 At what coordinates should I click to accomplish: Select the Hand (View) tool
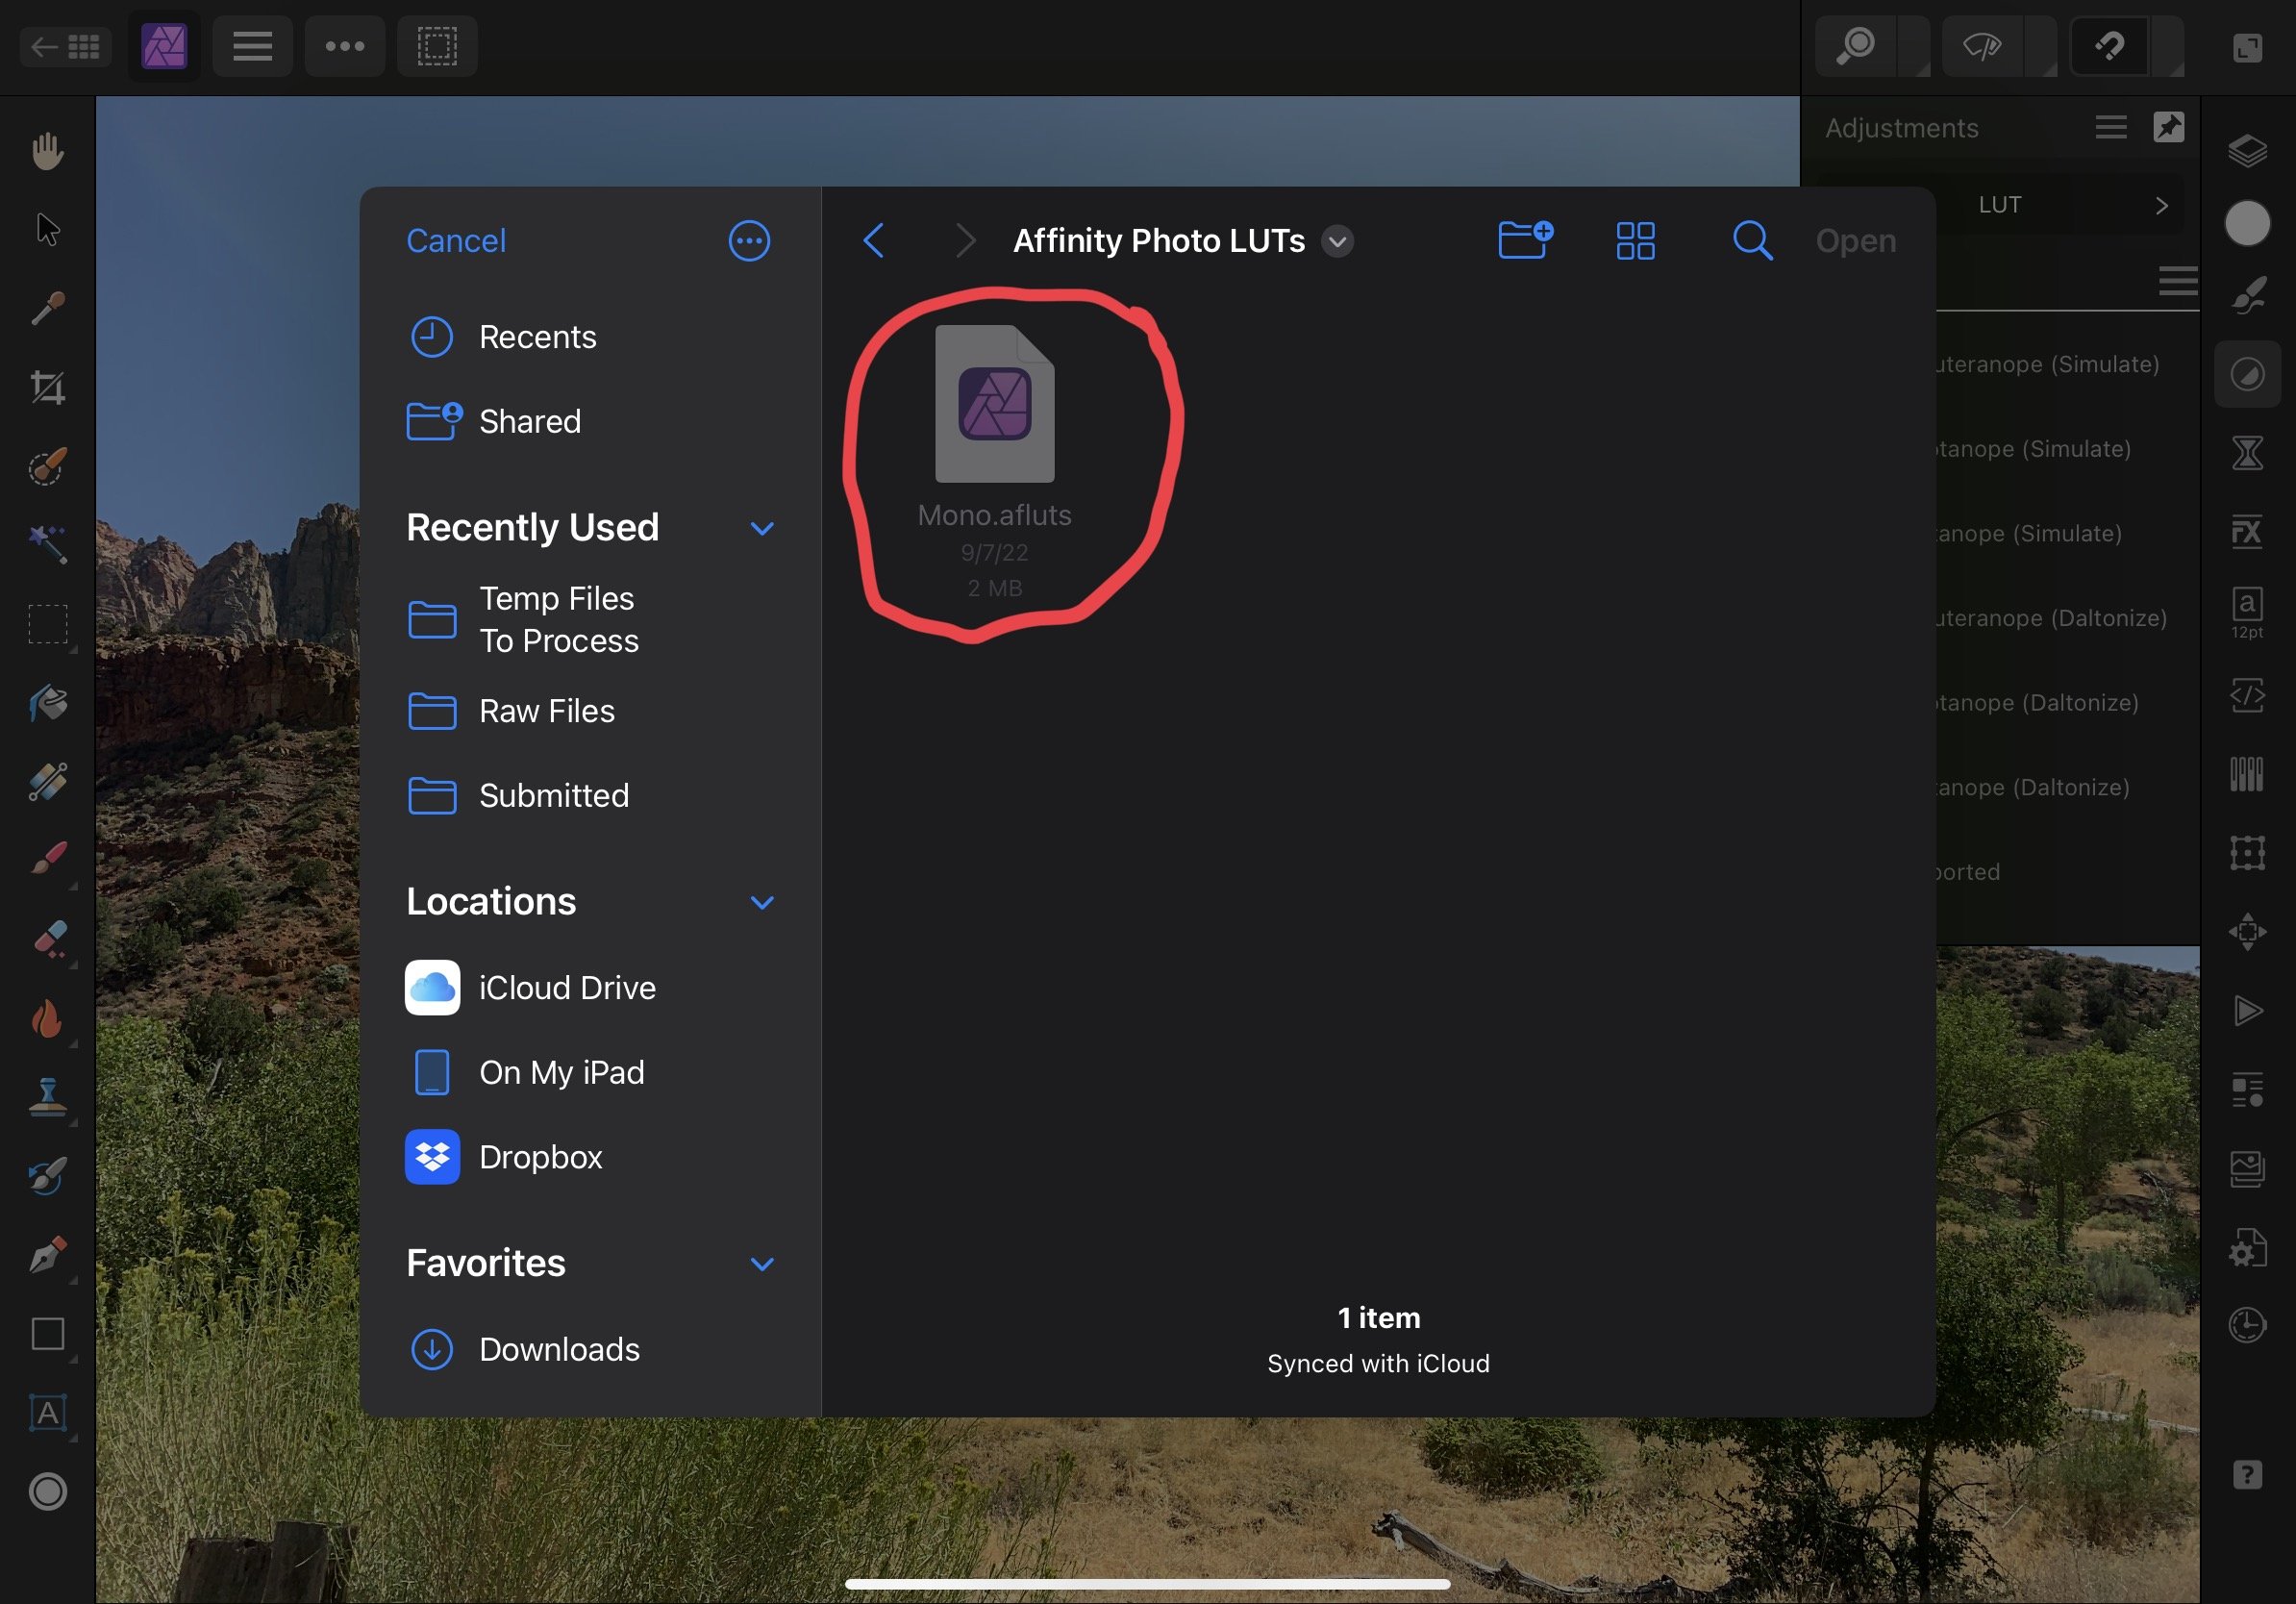point(47,151)
